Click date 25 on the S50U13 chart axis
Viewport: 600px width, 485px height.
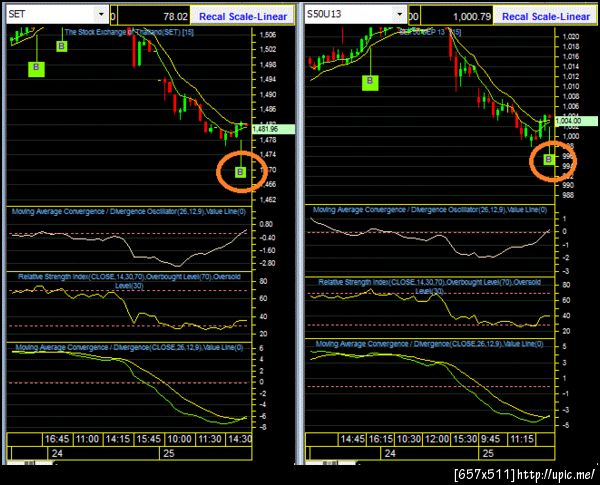pyautogui.click(x=488, y=454)
